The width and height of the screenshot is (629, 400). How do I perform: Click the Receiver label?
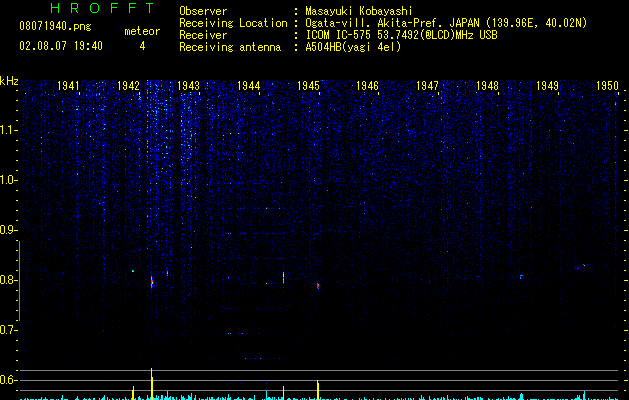tap(203, 35)
